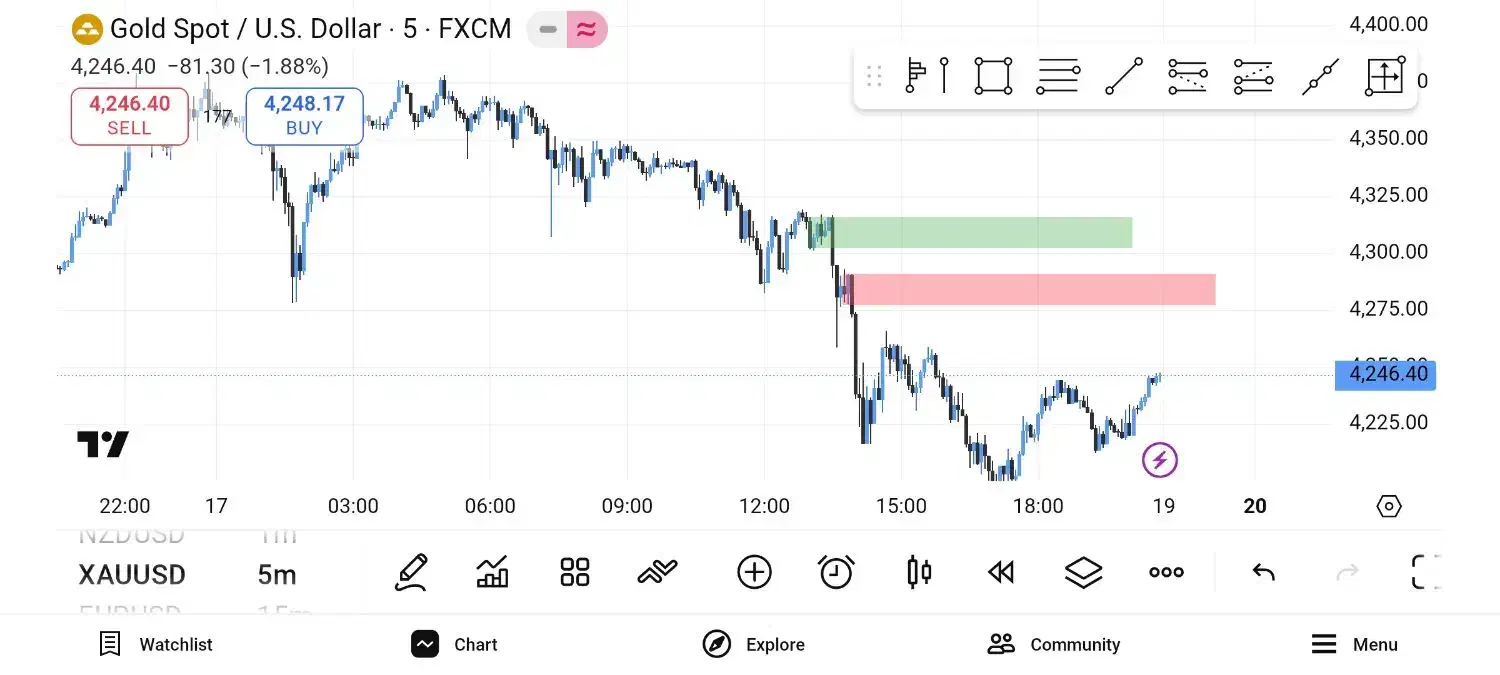Start bar replay rewind icon
Viewport: 1500px width, 675px height.
click(x=1001, y=573)
